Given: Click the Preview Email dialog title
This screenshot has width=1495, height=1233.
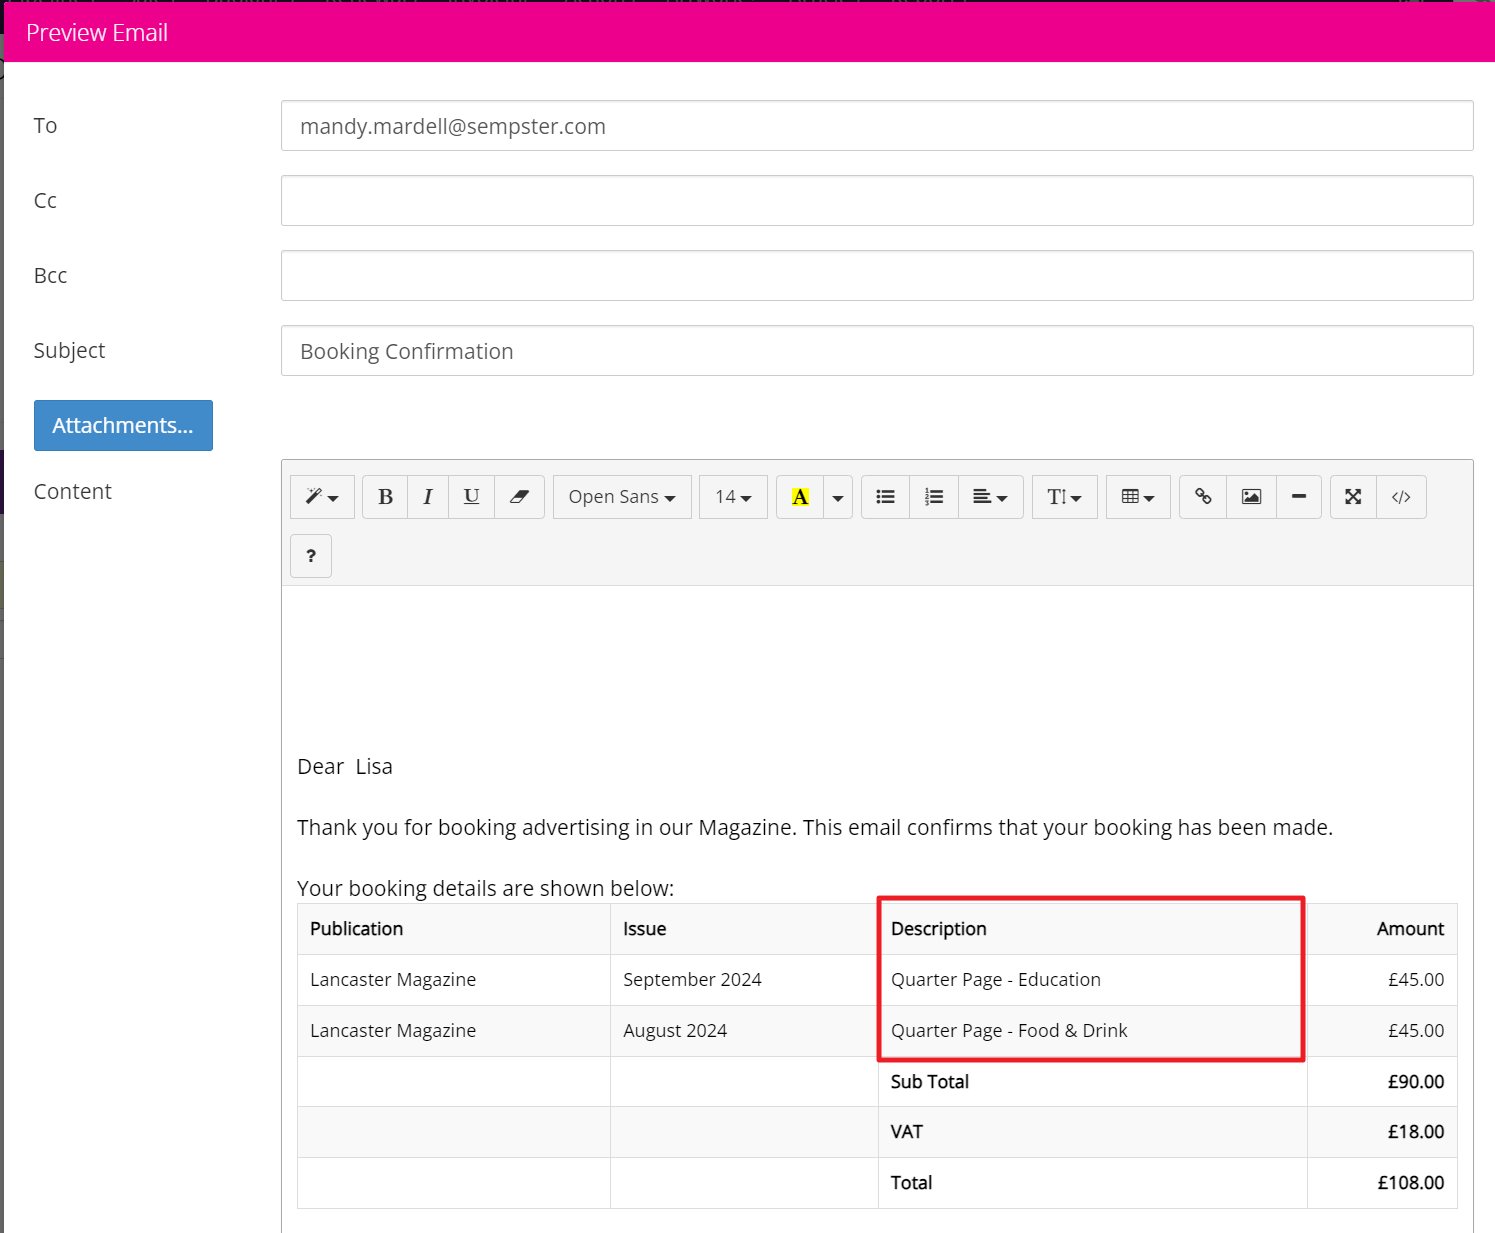Looking at the screenshot, I should coord(97,33).
